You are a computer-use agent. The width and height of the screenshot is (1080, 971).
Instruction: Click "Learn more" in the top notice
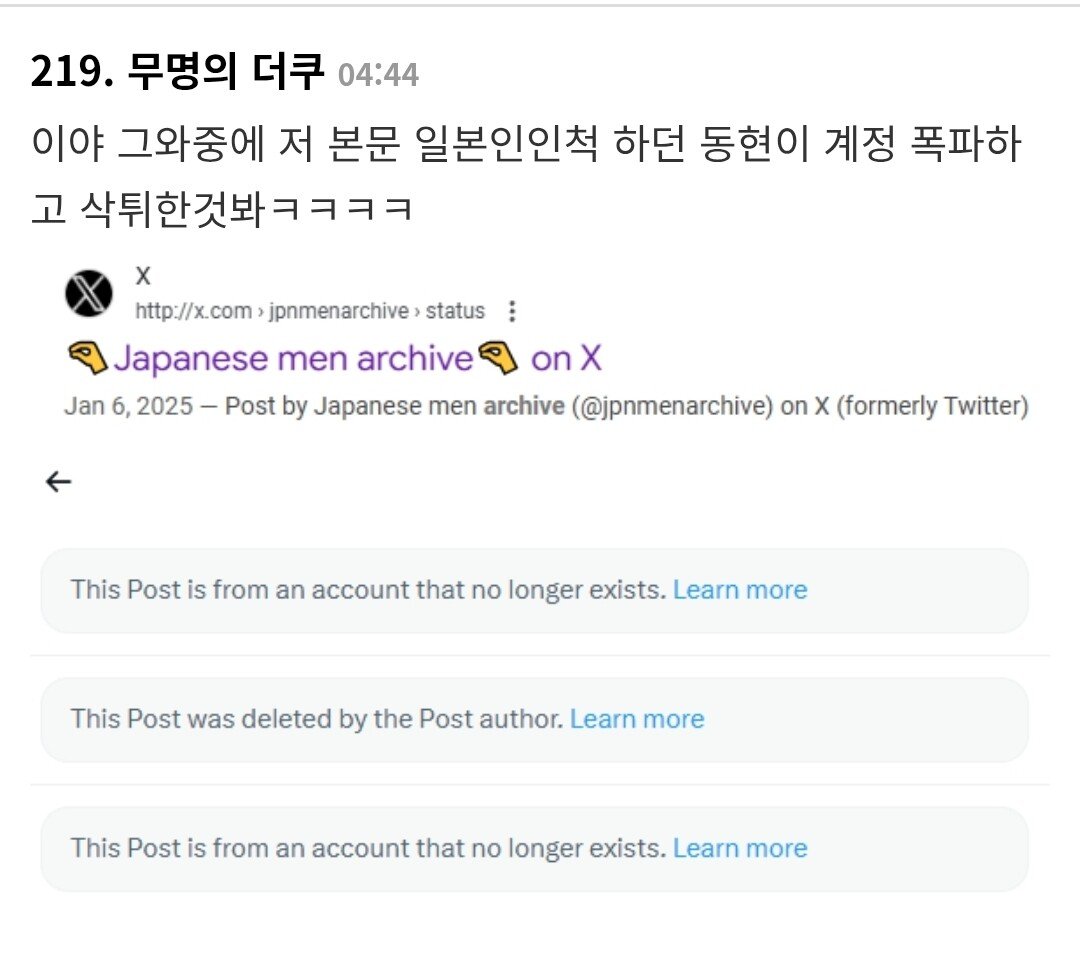click(x=739, y=590)
